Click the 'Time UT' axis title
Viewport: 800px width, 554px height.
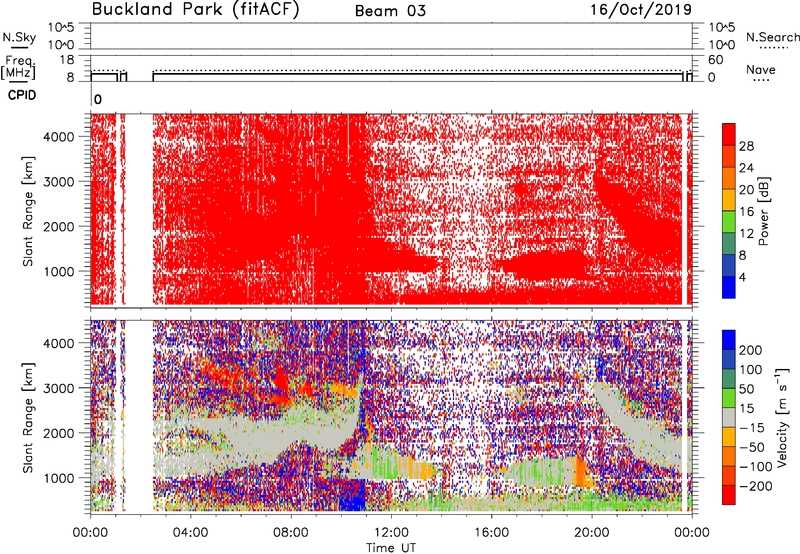(391, 548)
